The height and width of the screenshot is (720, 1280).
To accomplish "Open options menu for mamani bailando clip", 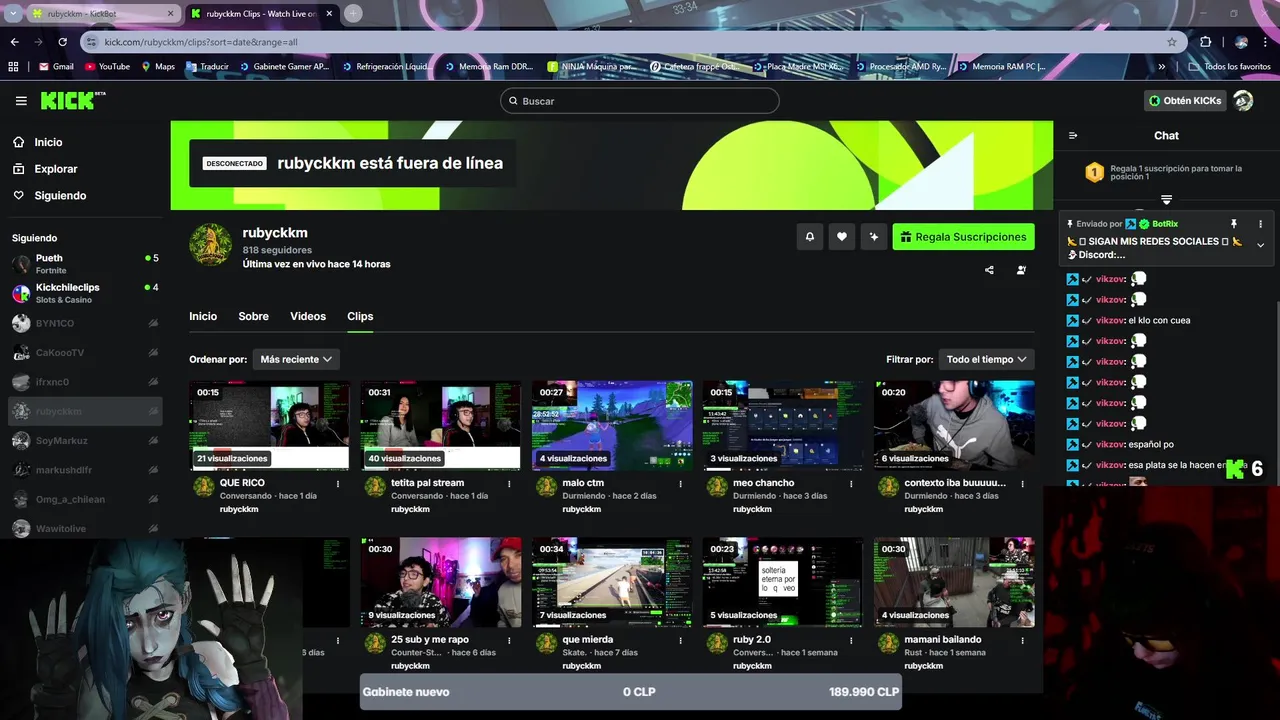I will tap(1022, 640).
